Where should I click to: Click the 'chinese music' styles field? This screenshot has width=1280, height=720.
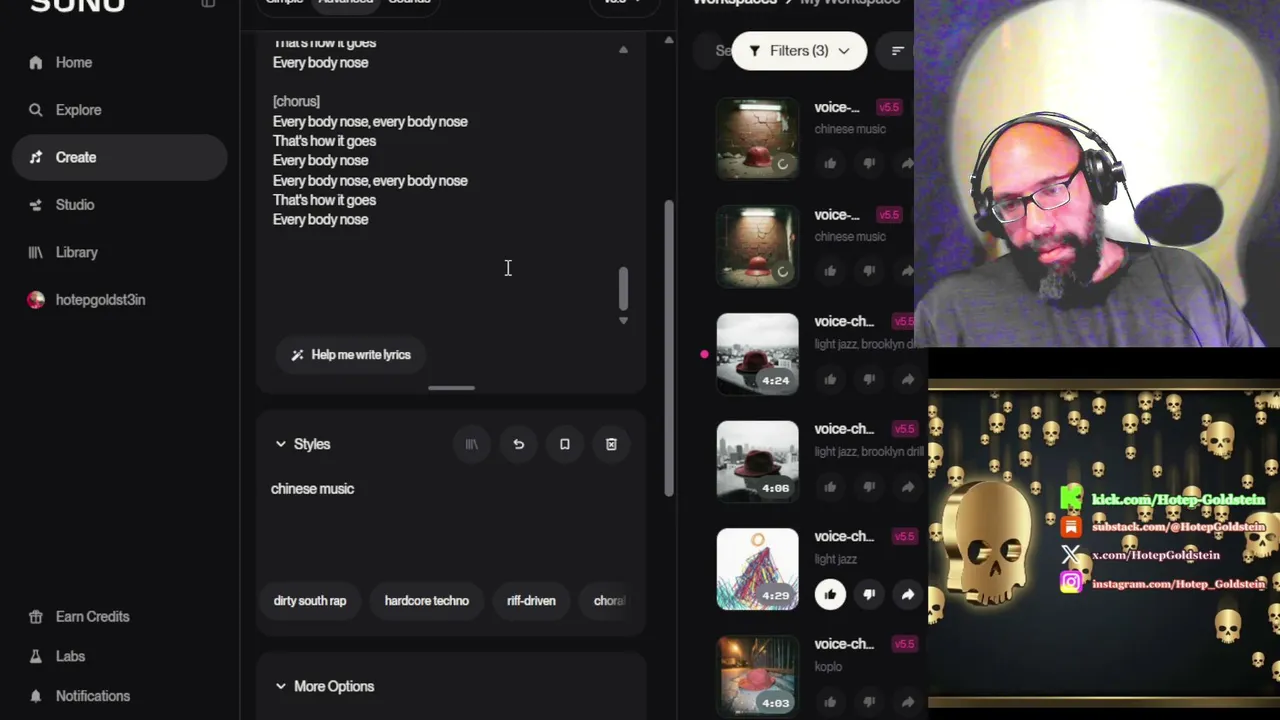pos(450,518)
